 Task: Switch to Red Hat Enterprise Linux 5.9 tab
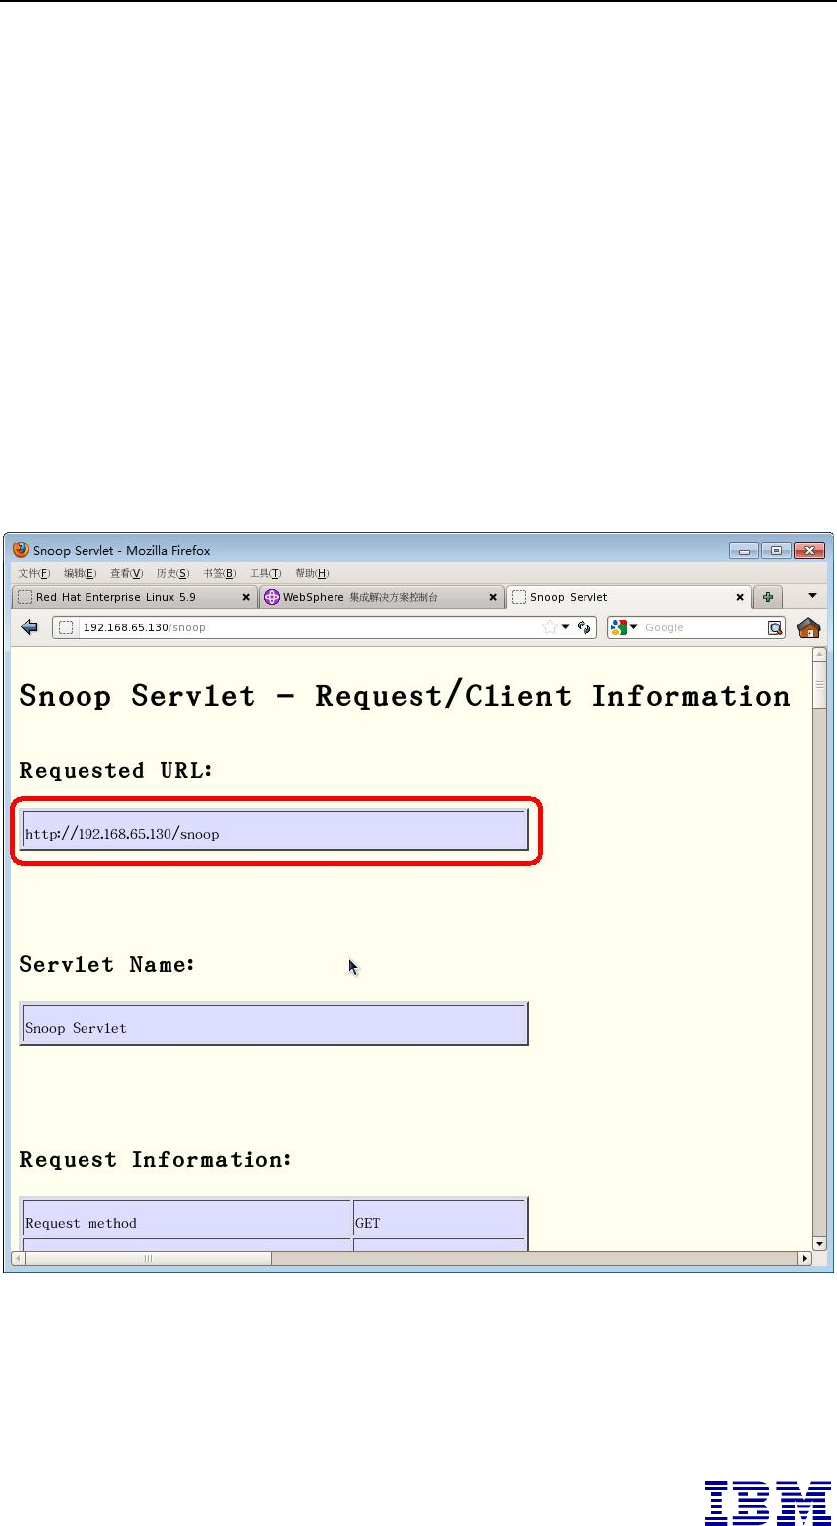134,597
